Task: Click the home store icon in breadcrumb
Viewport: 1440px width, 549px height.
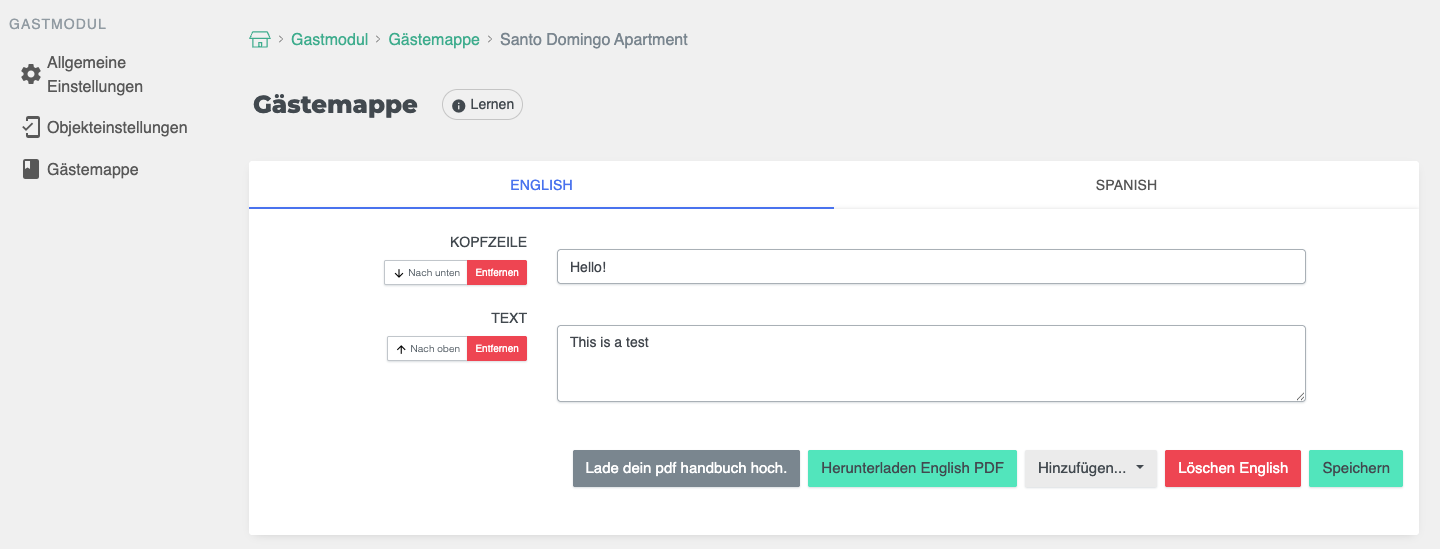Action: (259, 40)
